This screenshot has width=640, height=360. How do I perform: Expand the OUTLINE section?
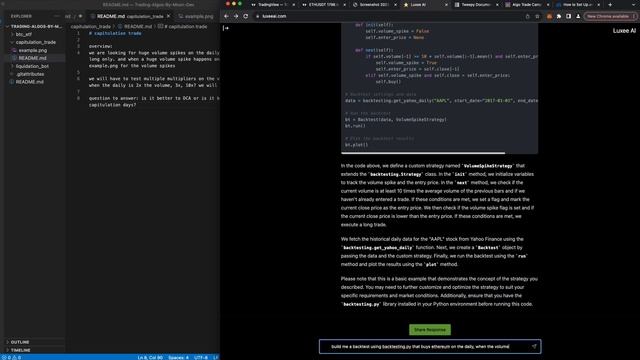pyautogui.click(x=20, y=342)
